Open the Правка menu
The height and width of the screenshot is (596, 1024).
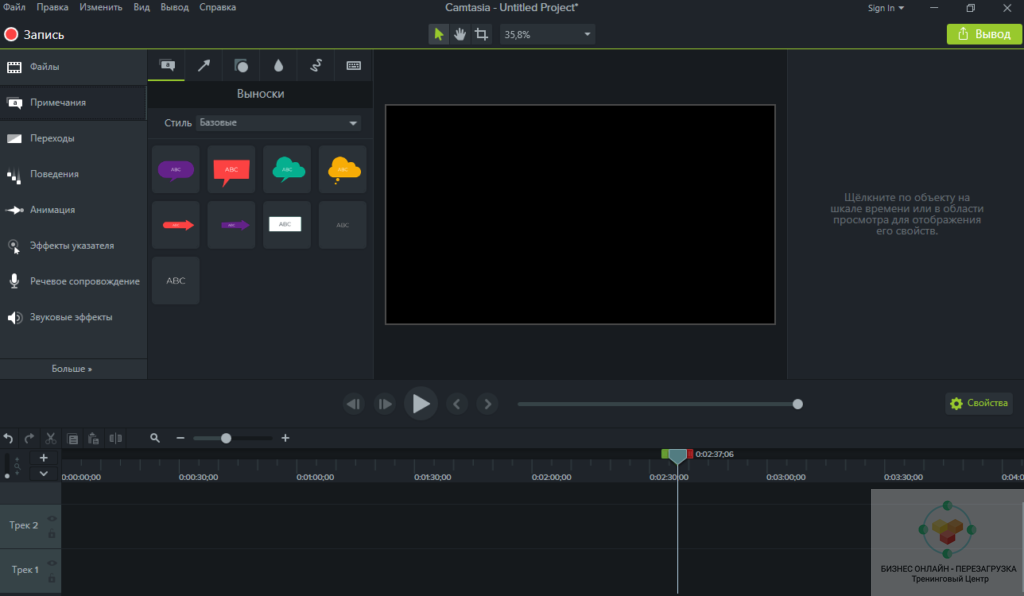52,7
